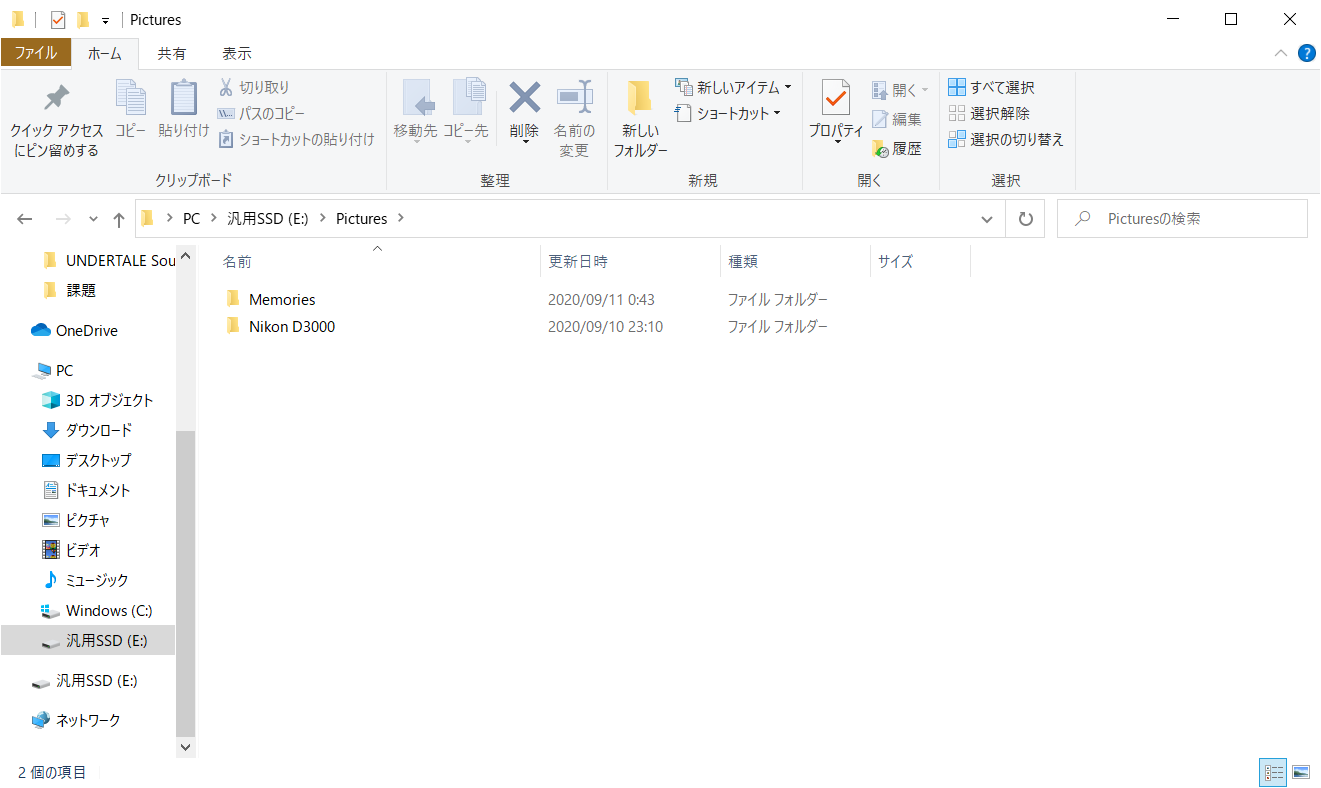
Task: Open the ファイル (File) menu
Action: click(x=36, y=54)
